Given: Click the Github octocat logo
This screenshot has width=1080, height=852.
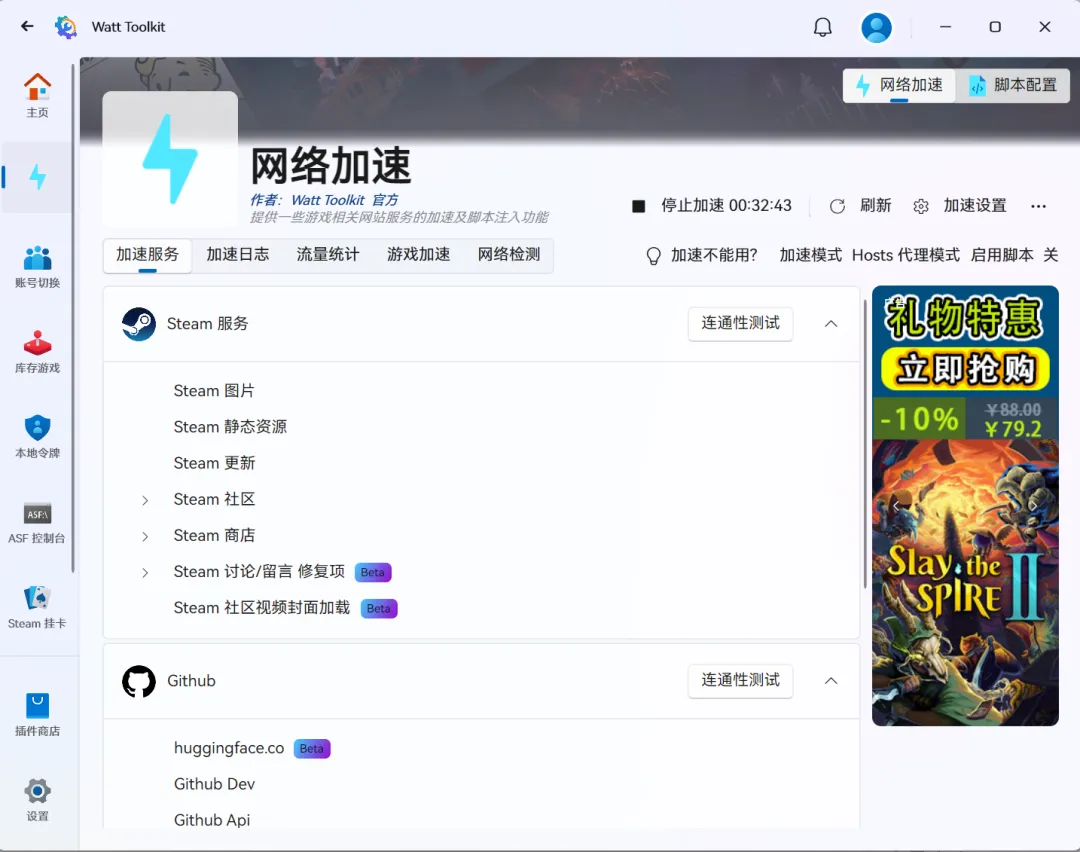Looking at the screenshot, I should coord(138,681).
